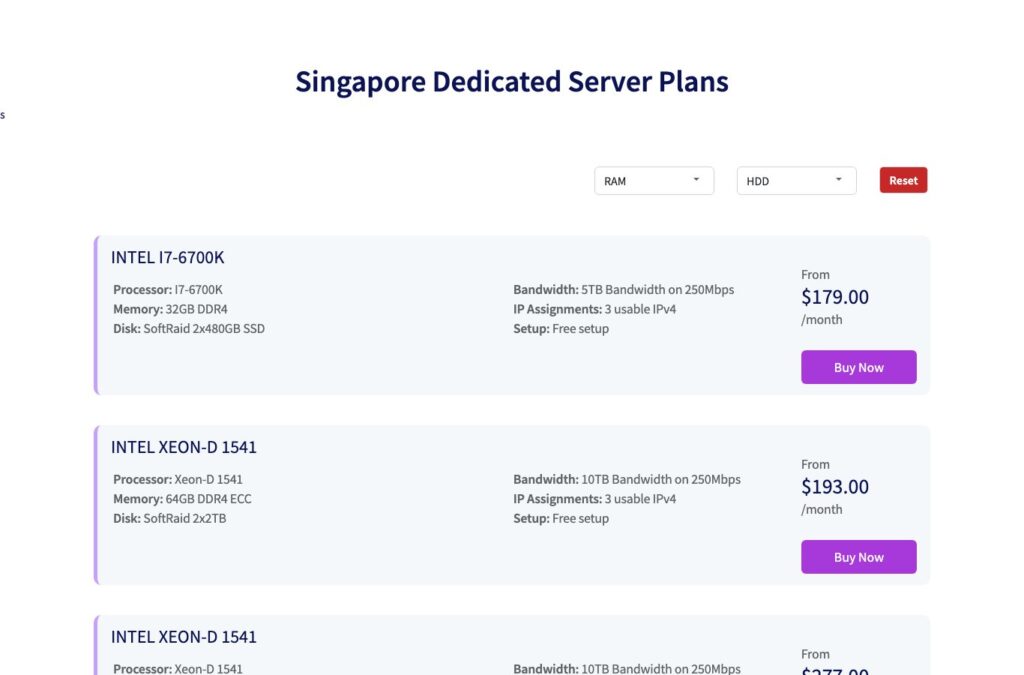Image resolution: width=1024 pixels, height=675 pixels.
Task: Click 10TB Bandwidth text in $193.00 plan
Action: click(x=661, y=479)
